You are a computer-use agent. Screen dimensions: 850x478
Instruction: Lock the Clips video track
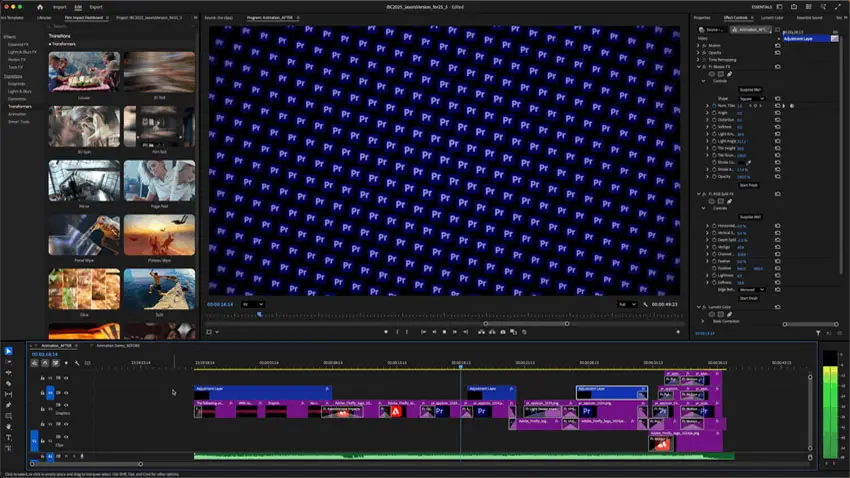click(42, 441)
